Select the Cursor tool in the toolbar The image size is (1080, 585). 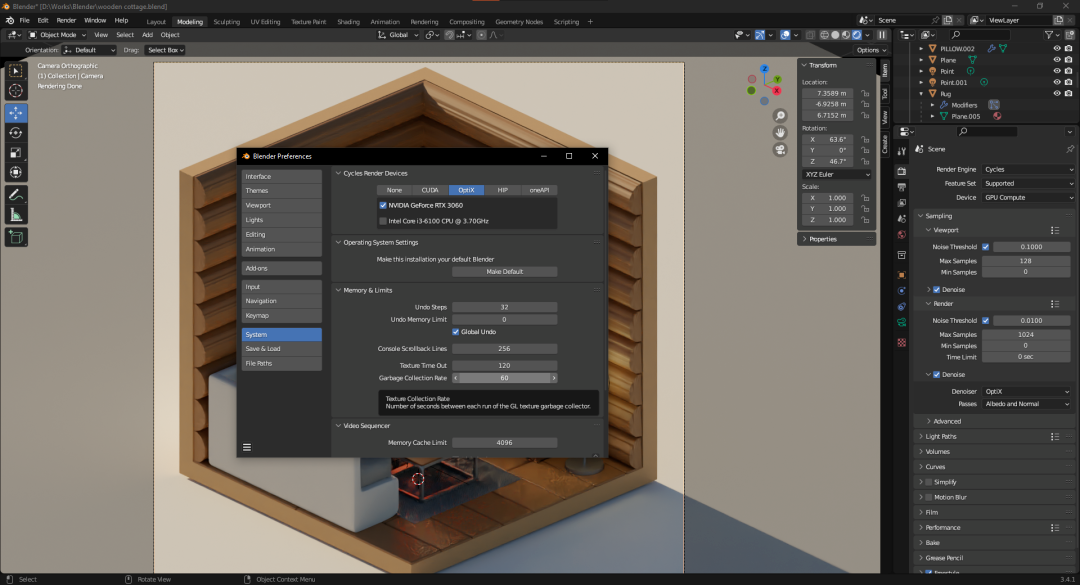[16, 91]
